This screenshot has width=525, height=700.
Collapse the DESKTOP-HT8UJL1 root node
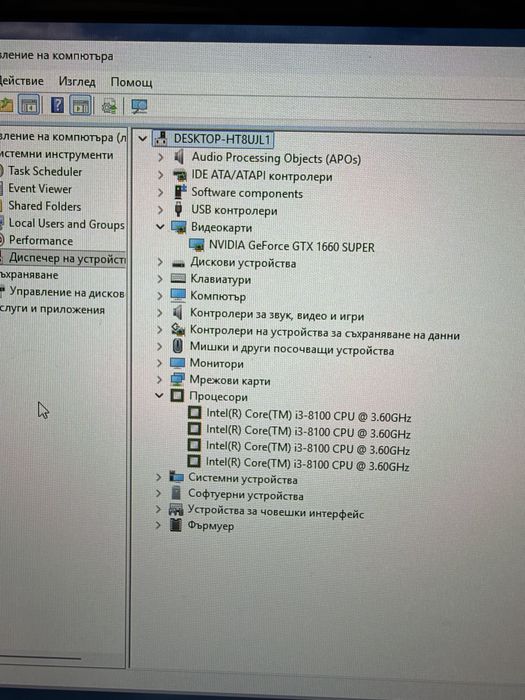point(142,138)
